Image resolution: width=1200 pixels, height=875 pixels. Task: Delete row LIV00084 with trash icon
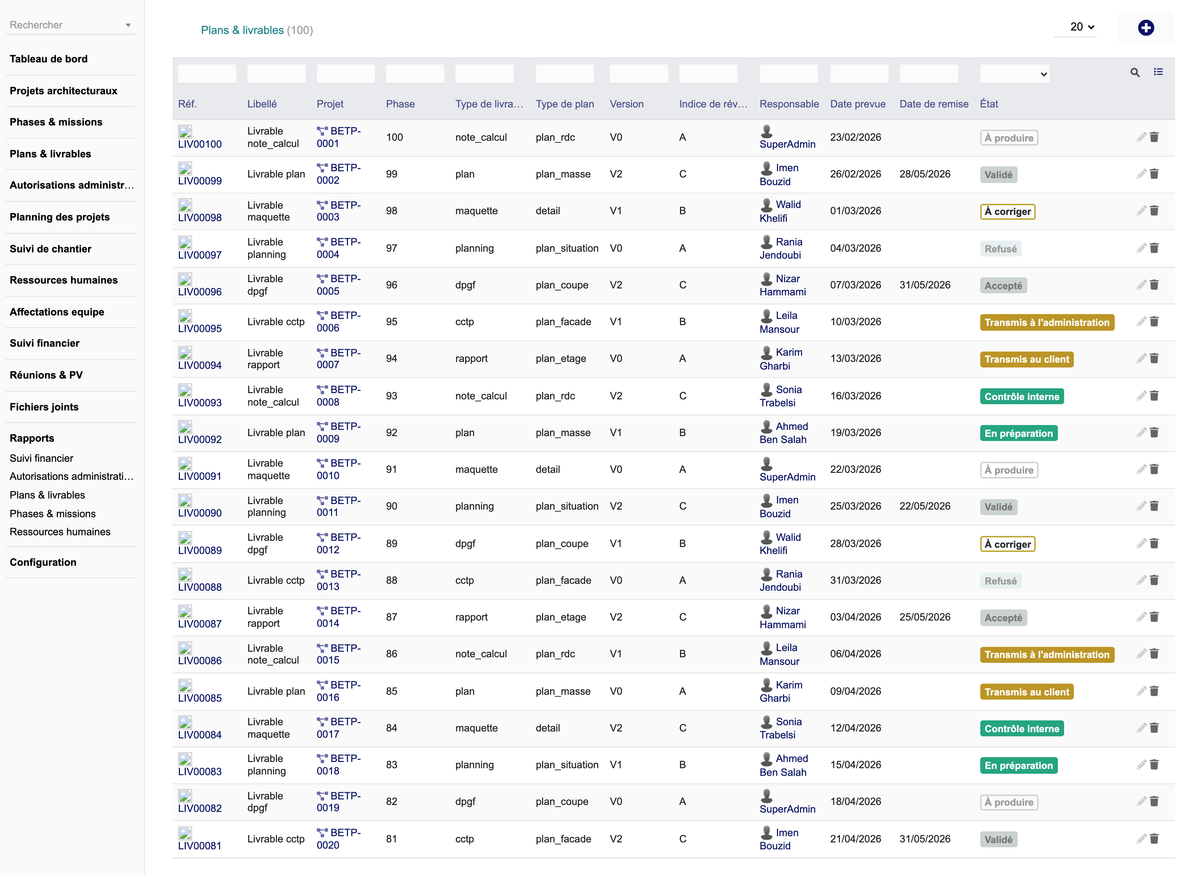1154,729
